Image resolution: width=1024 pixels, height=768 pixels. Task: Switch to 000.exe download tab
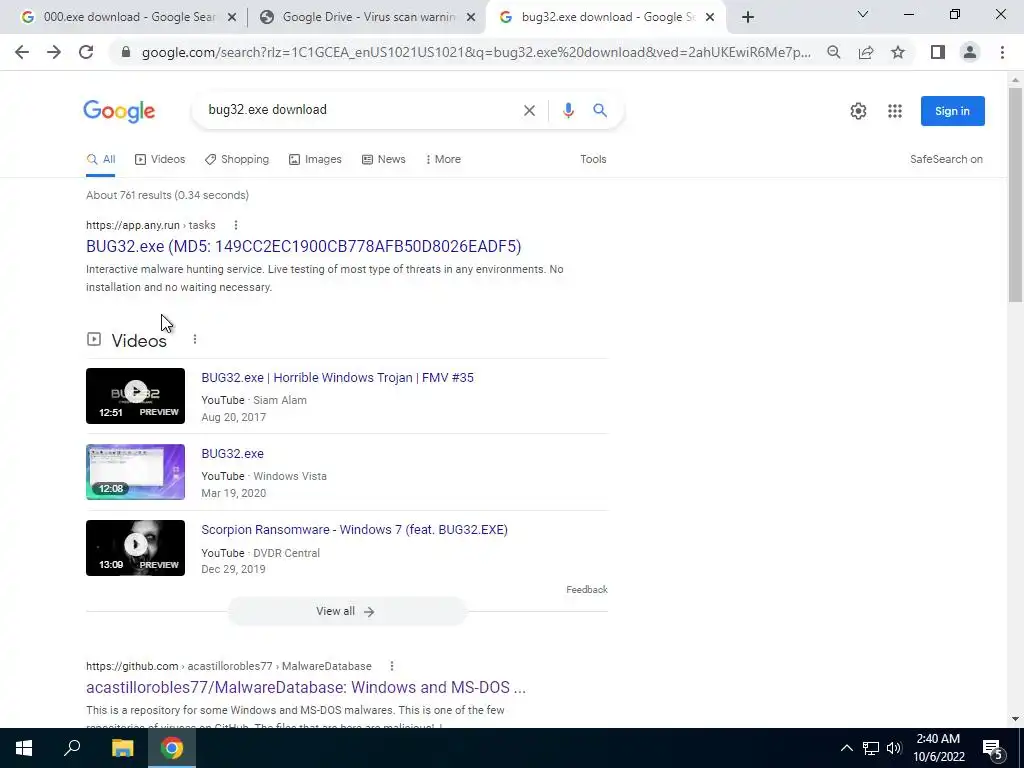point(129,17)
